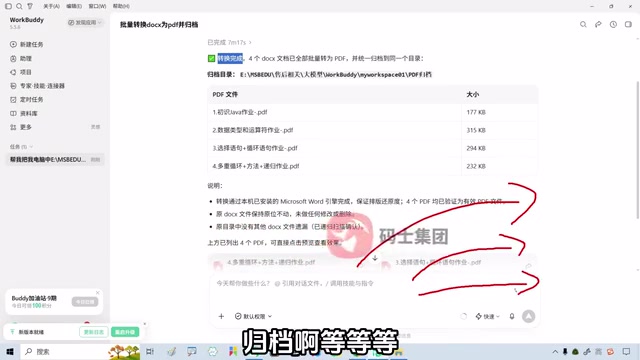Screen dimensions: 640x360
Task: Show hidden system tray icons chevron
Action: point(555,351)
